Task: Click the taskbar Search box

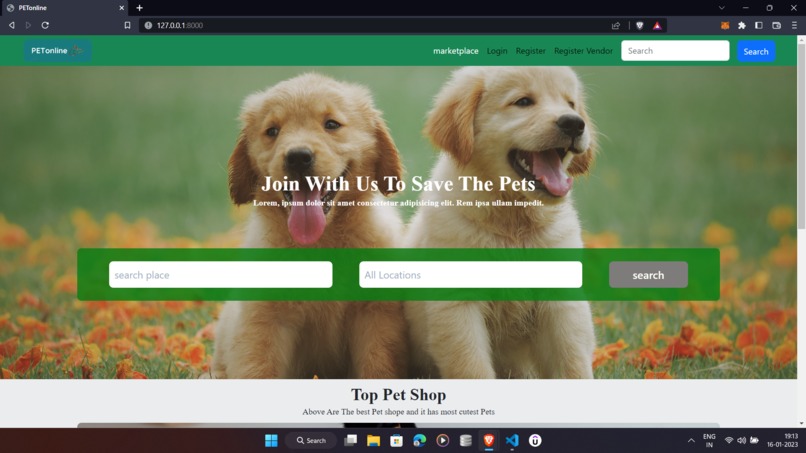Action: 312,441
